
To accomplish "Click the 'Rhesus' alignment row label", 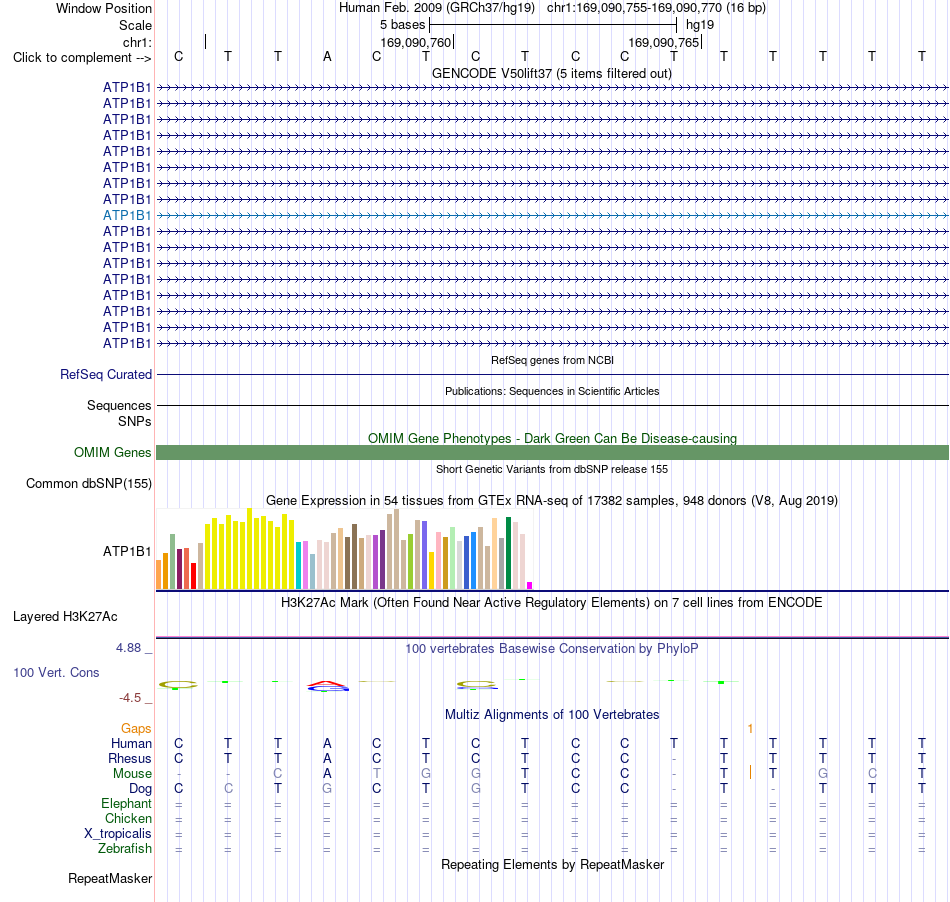I will point(130,758).
